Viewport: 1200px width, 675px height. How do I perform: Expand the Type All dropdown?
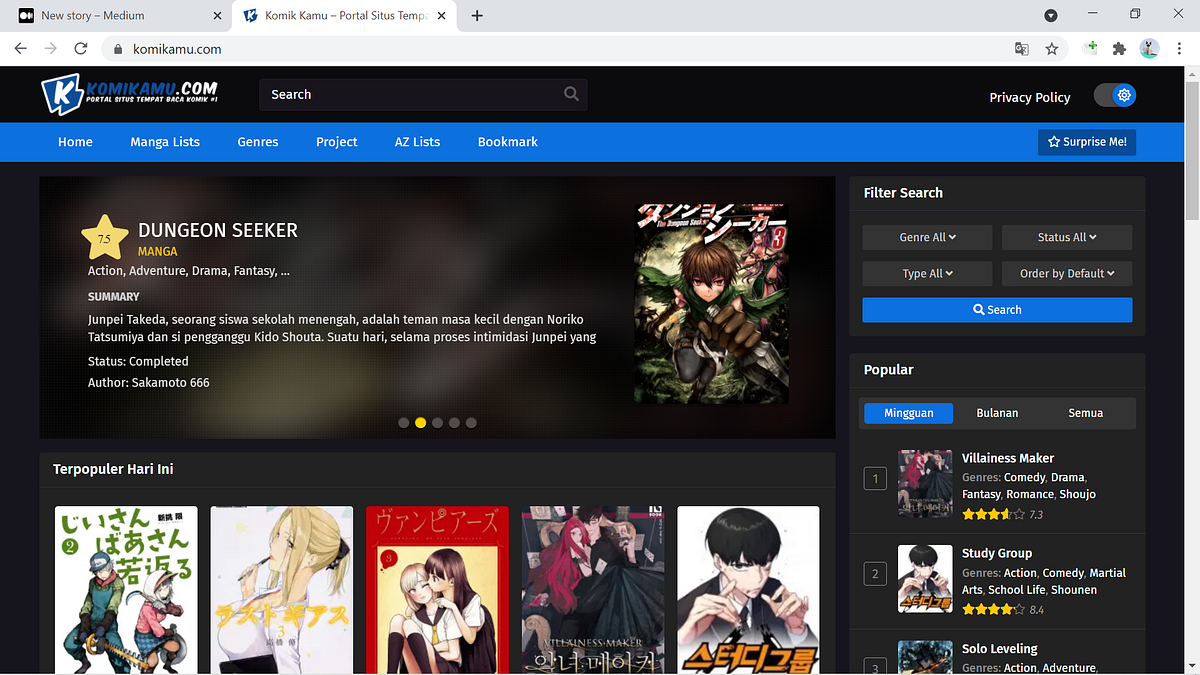point(927,273)
